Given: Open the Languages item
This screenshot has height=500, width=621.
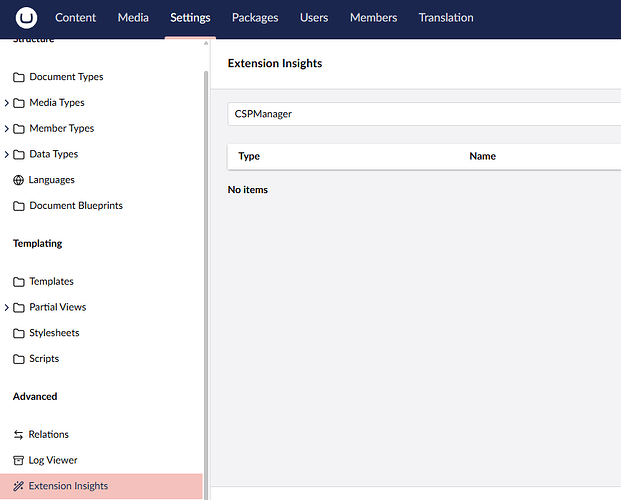Looking at the screenshot, I should (51, 180).
